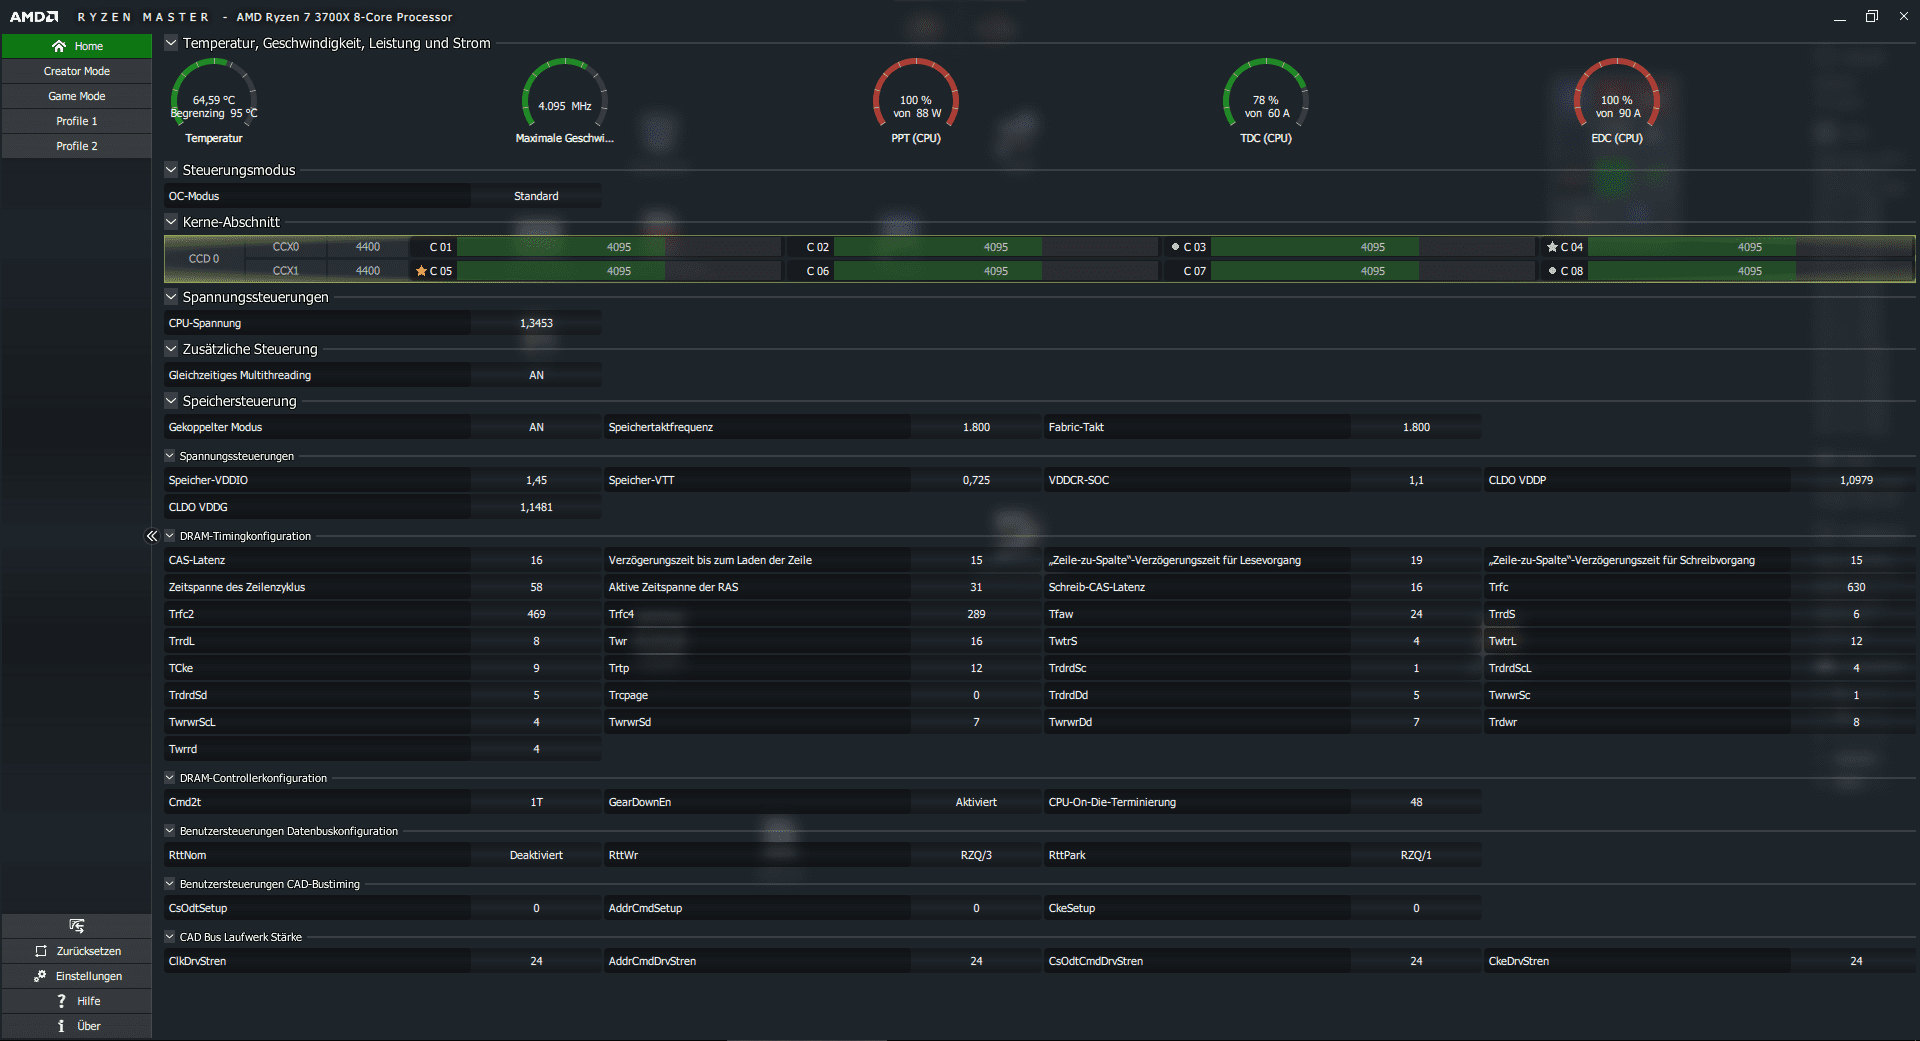Collapse the Steuerungsmodus section
Screen dimensions: 1920x1041
(171, 170)
